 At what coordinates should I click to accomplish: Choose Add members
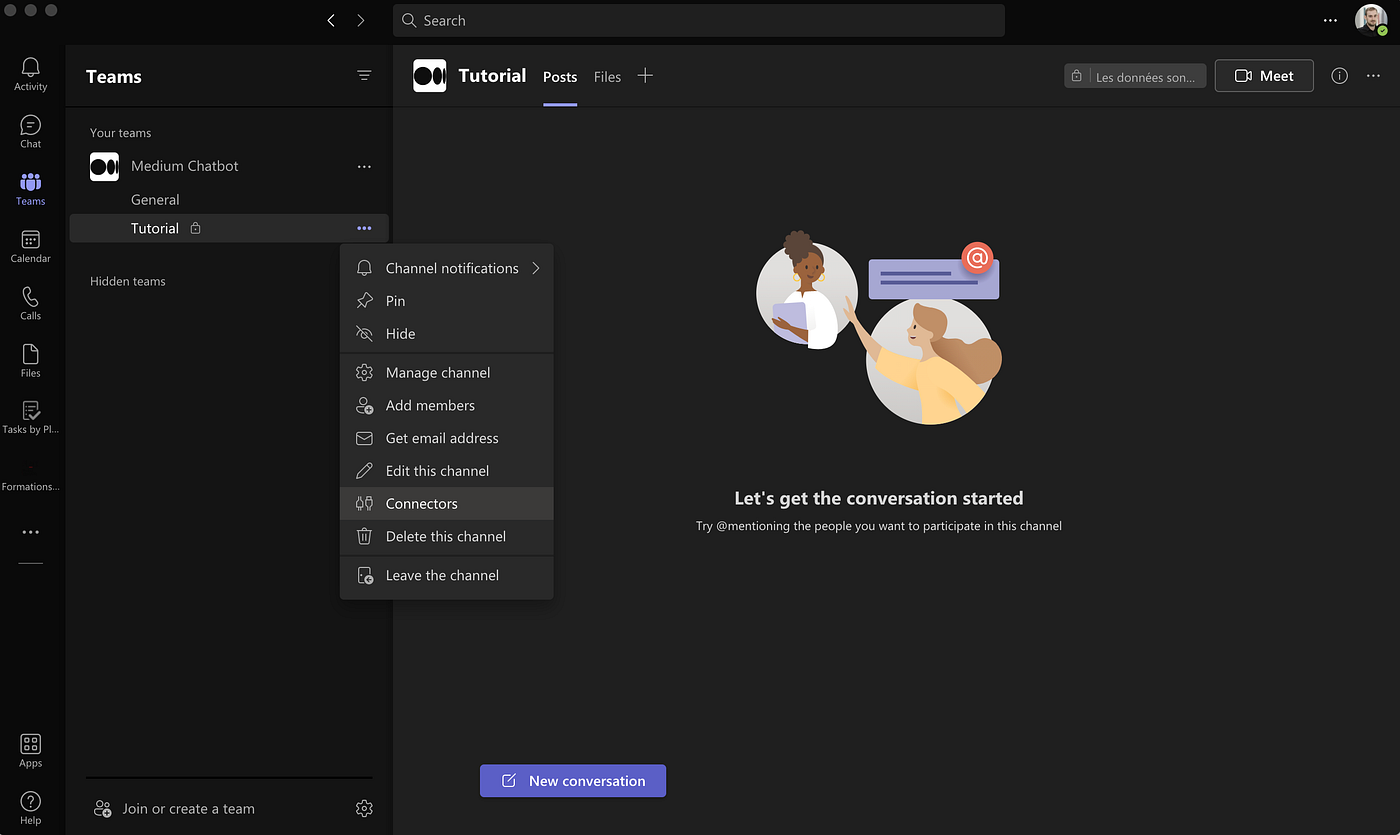click(x=447, y=405)
